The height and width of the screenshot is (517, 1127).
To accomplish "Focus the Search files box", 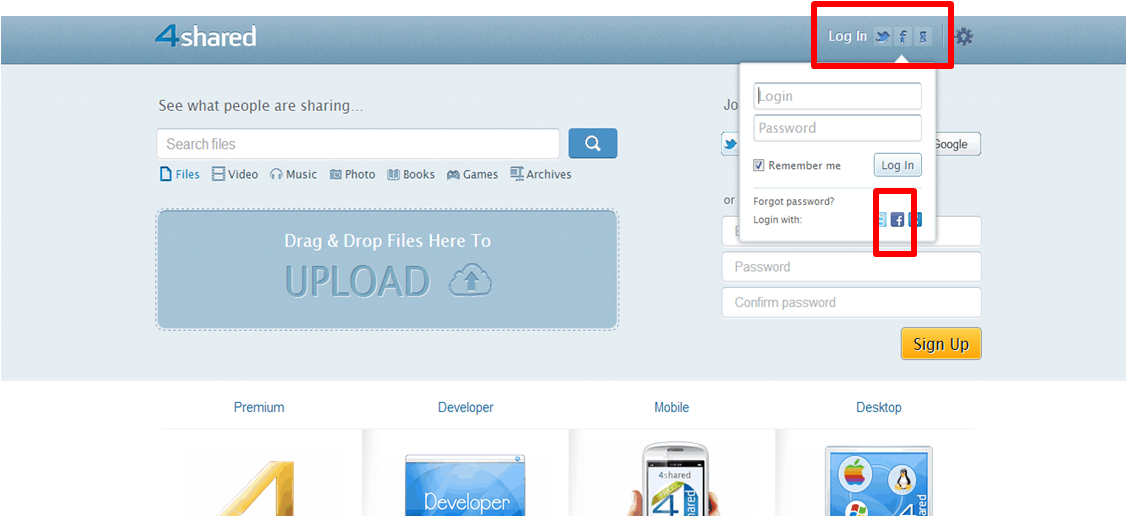I will coord(358,144).
